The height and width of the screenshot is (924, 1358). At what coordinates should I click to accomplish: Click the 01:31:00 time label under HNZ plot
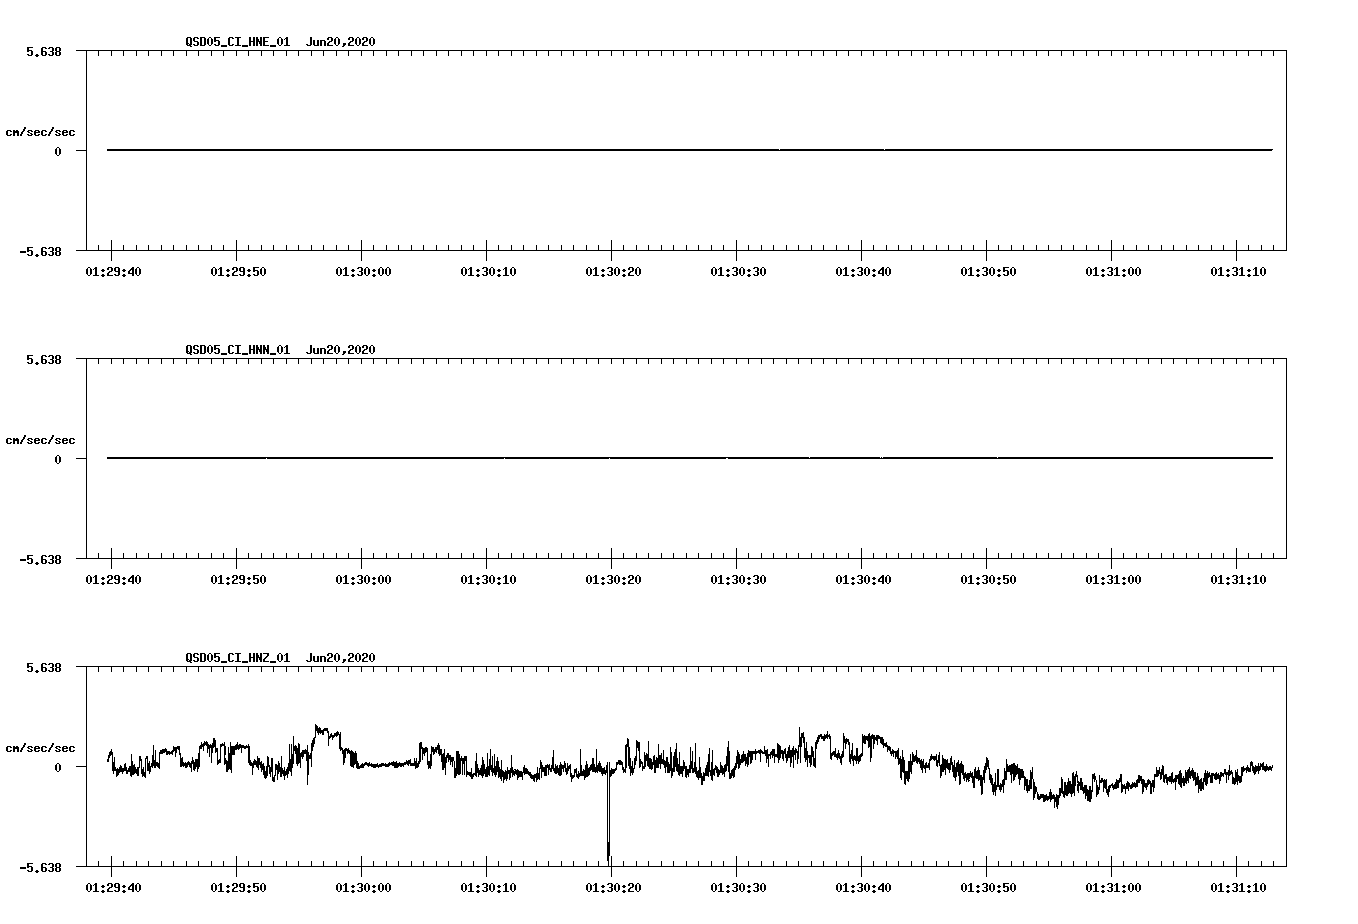coord(1112,887)
